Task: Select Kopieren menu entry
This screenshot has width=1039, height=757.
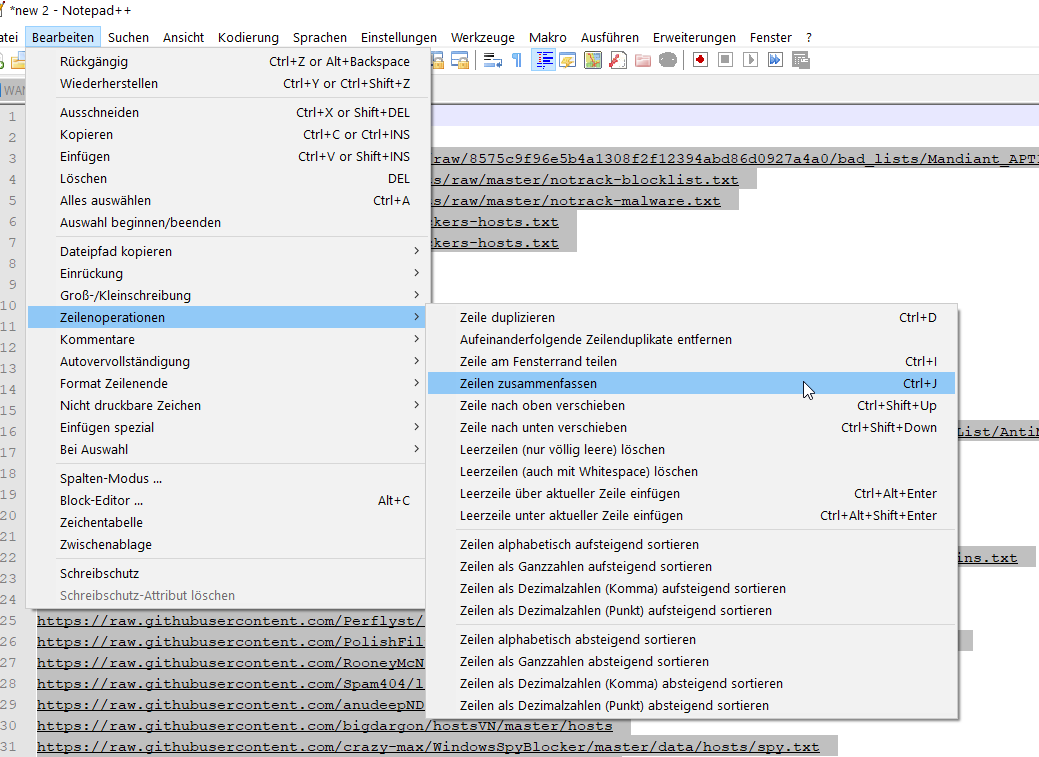Action: pos(226,135)
